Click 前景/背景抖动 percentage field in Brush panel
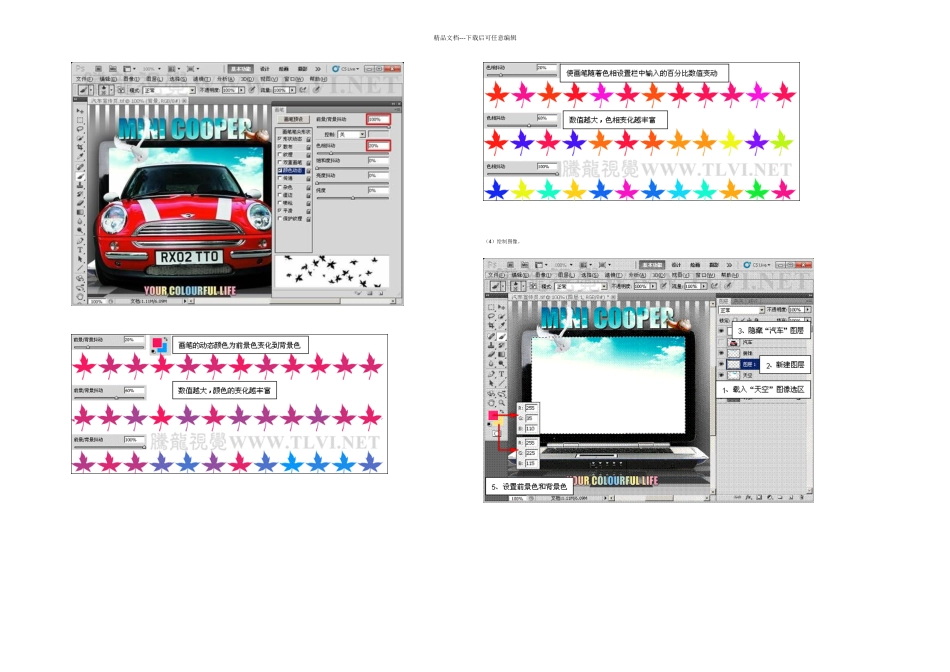The width and height of the screenshot is (950, 672). coord(379,119)
